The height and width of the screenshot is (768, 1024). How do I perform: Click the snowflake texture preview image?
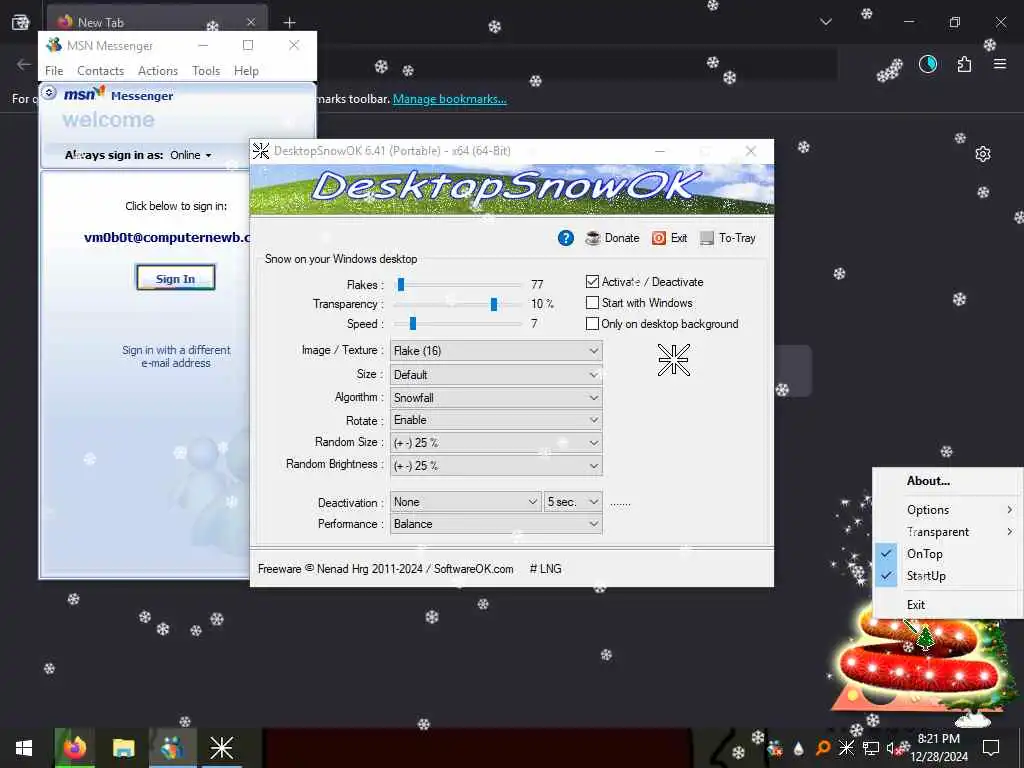pyautogui.click(x=673, y=360)
